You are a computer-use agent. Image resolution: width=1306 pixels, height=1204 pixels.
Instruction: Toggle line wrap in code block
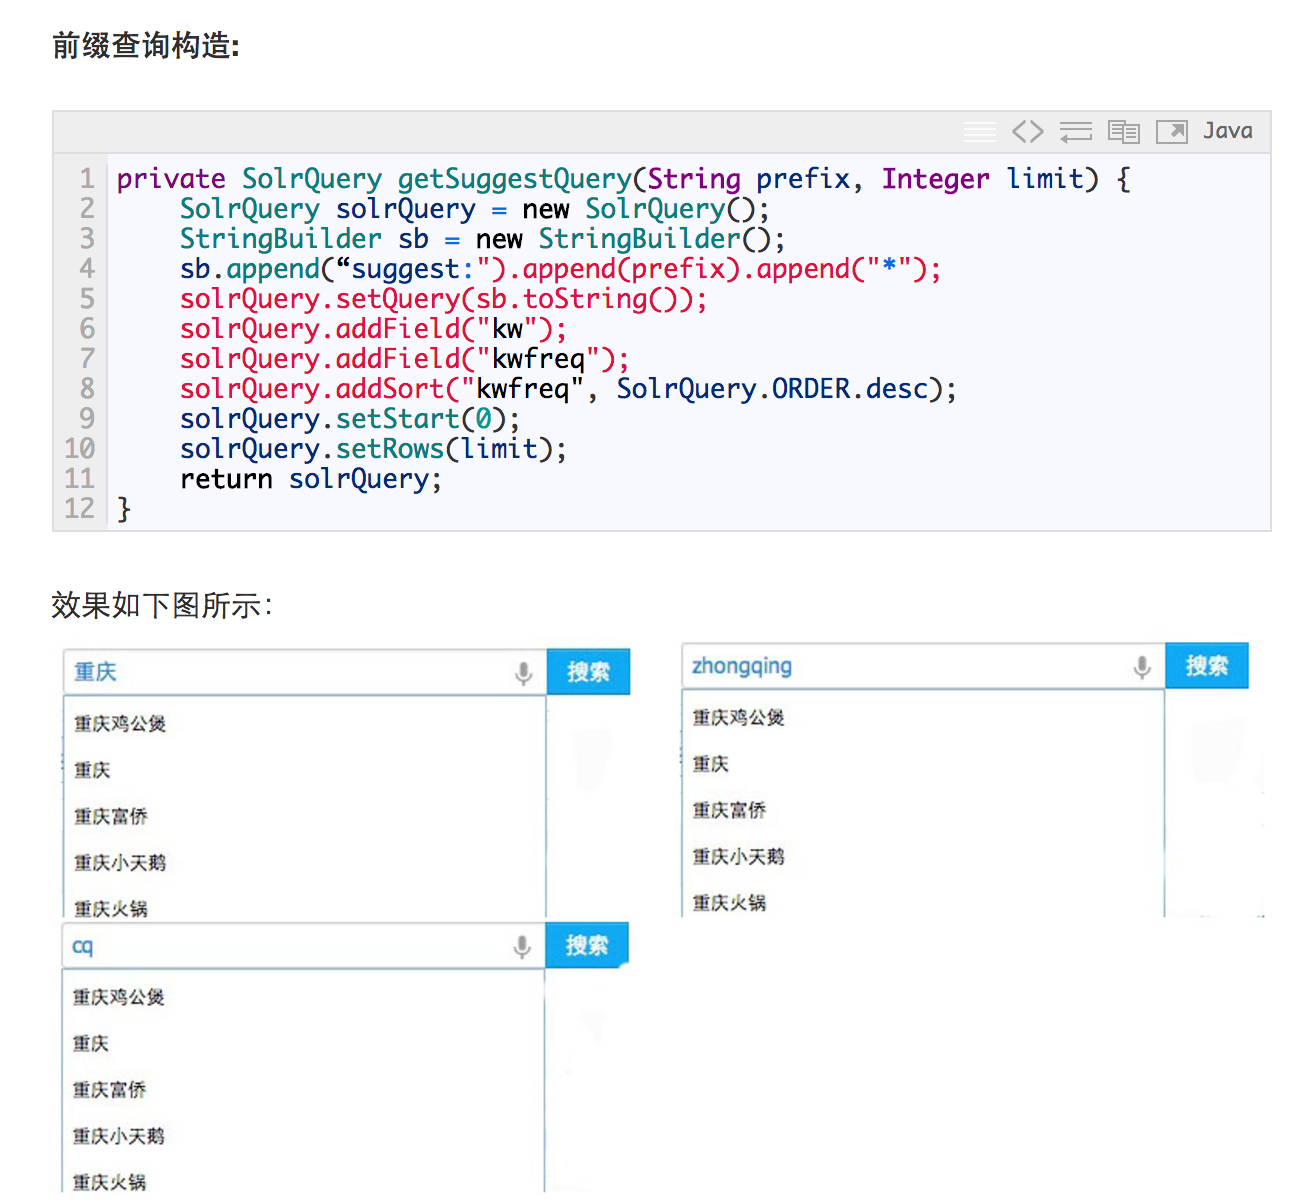pos(1075,131)
